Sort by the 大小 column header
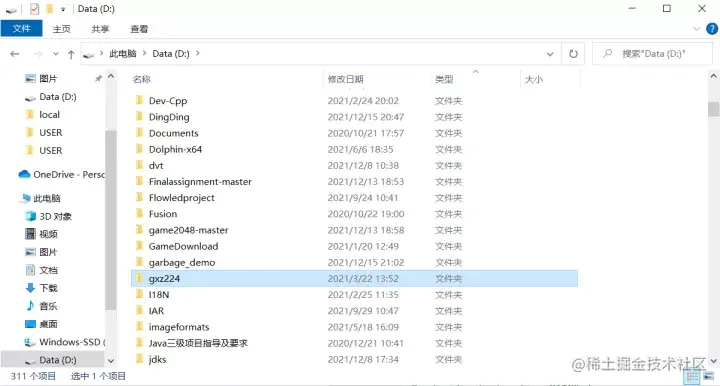 (x=534, y=79)
